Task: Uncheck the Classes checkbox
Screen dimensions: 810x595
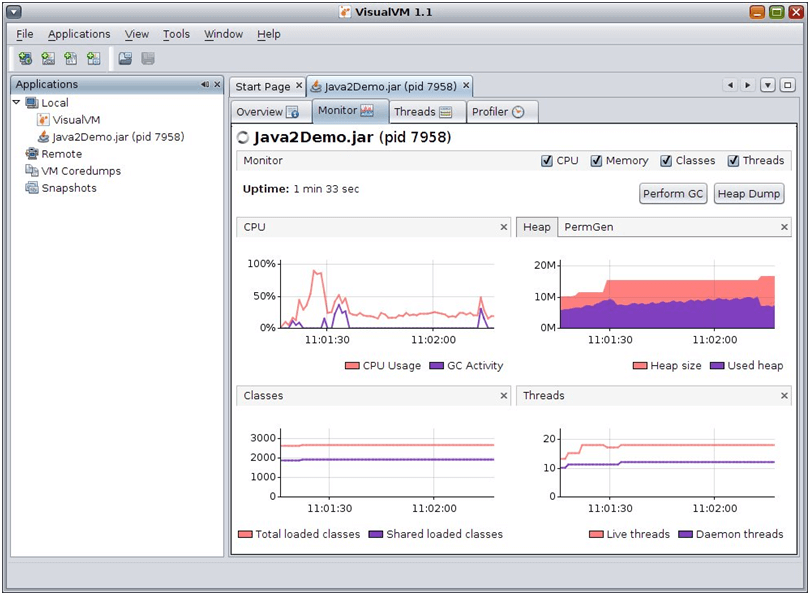Action: pos(666,161)
